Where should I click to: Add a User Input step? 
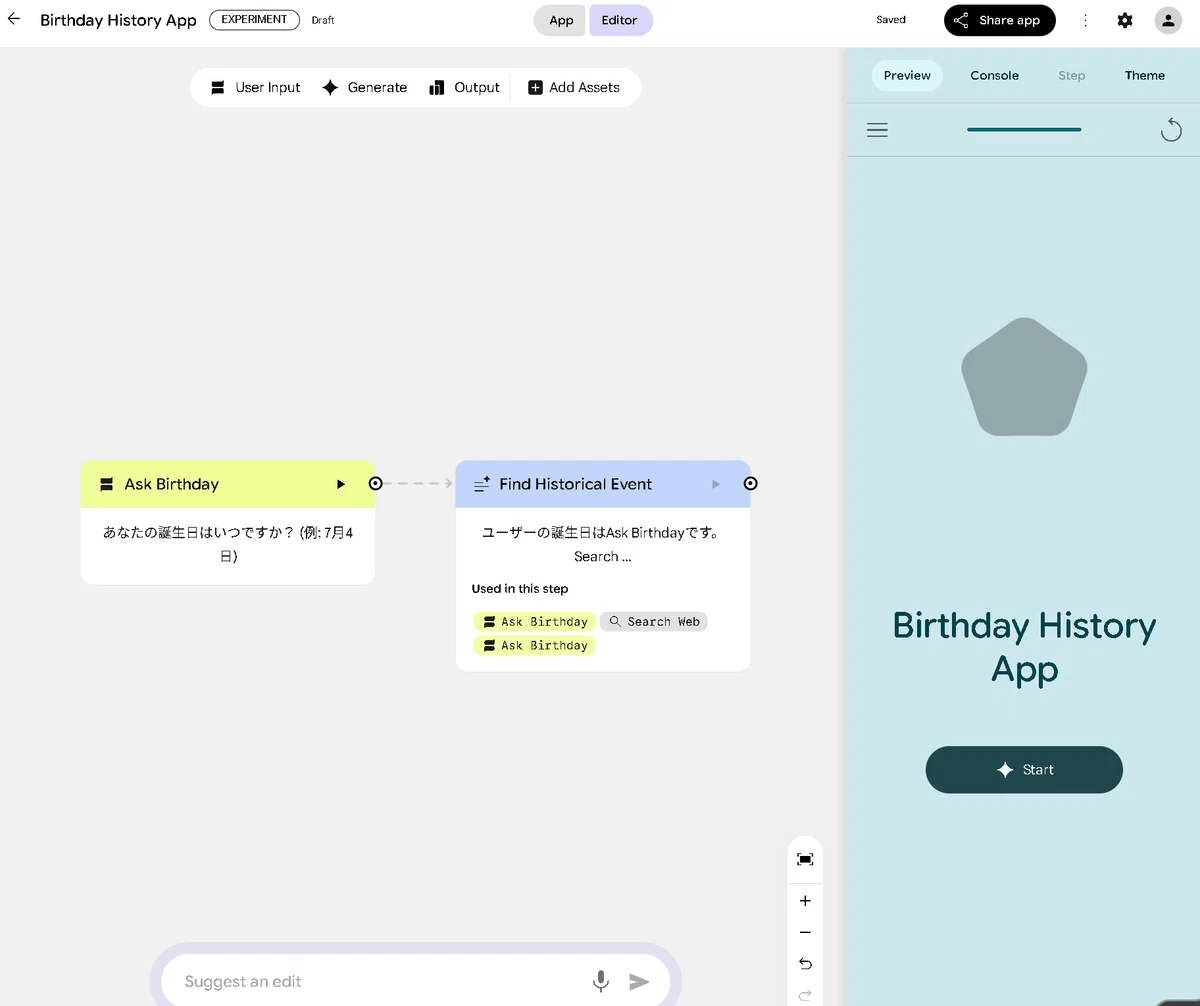pyautogui.click(x=255, y=87)
